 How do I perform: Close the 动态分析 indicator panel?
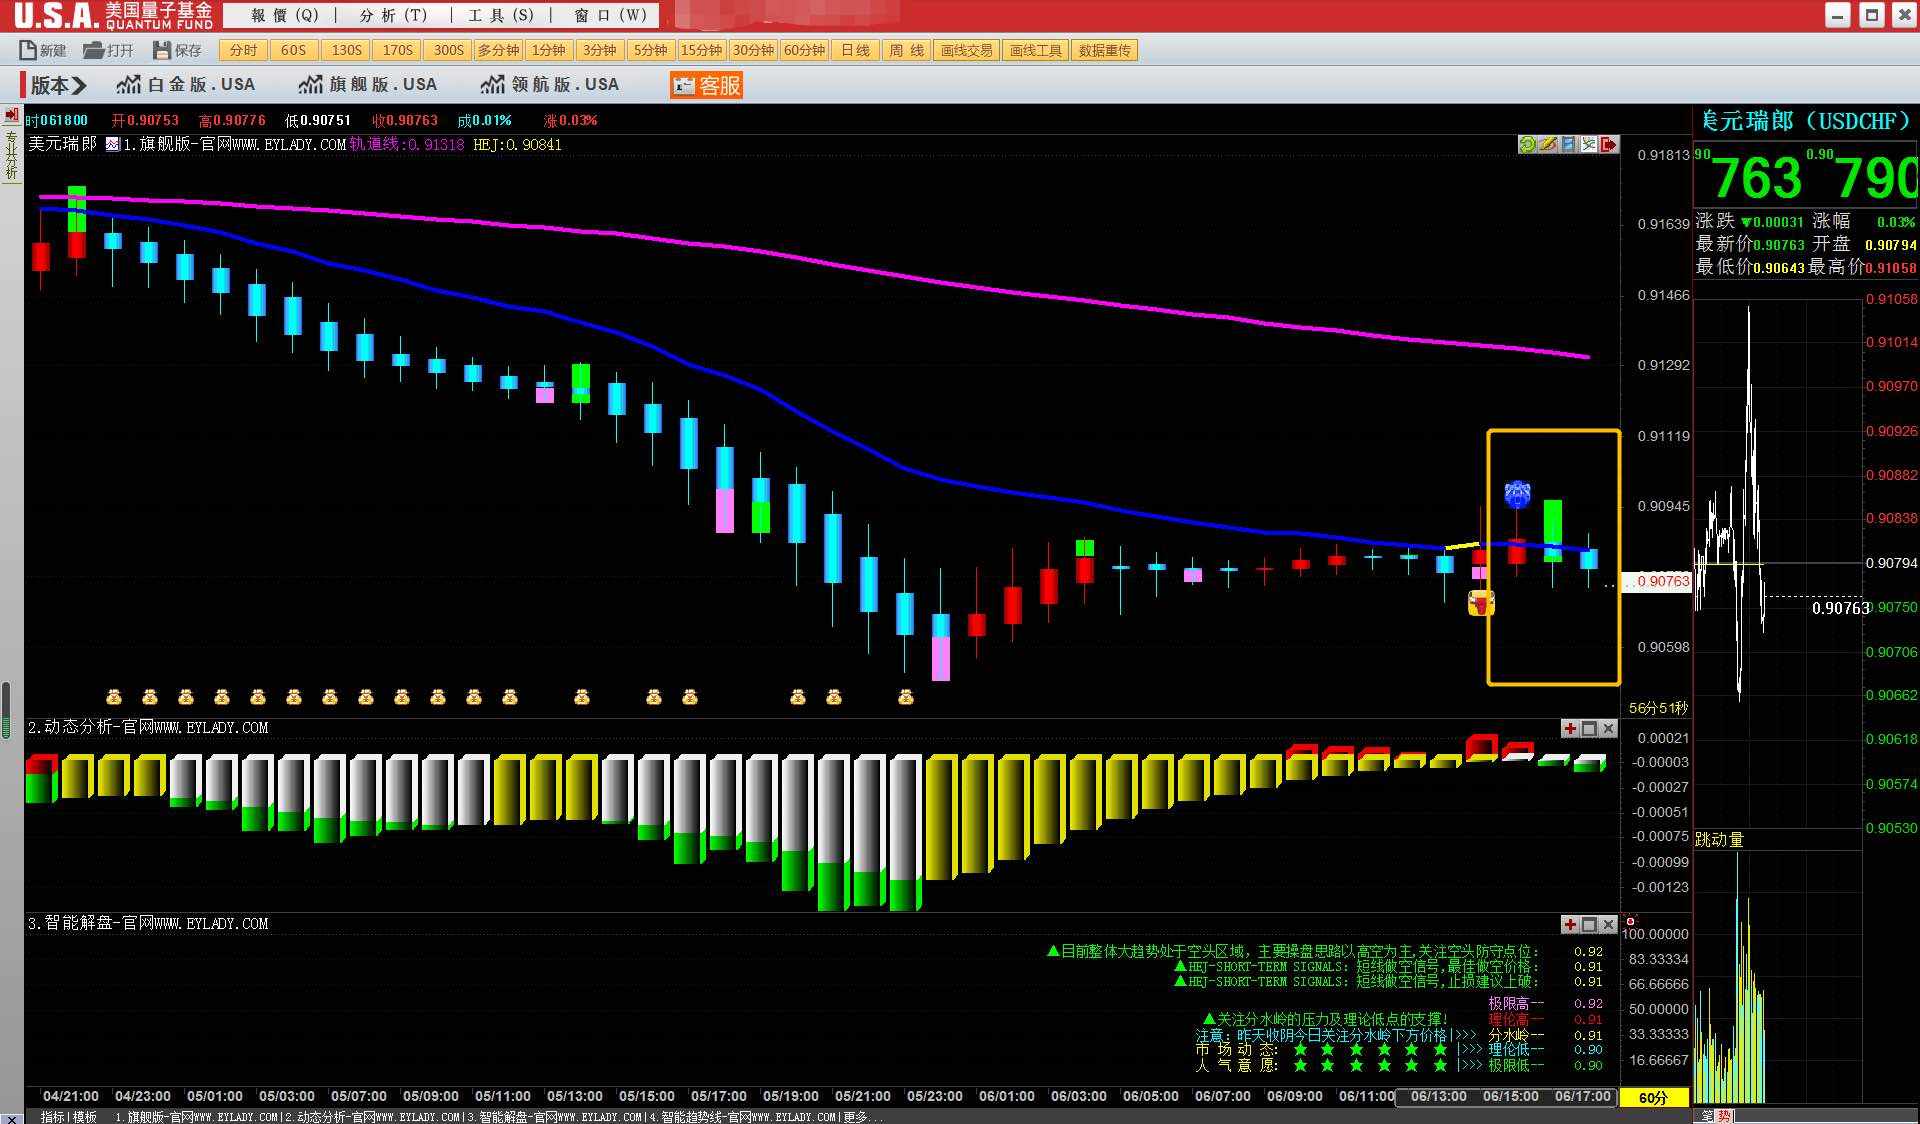[1608, 729]
